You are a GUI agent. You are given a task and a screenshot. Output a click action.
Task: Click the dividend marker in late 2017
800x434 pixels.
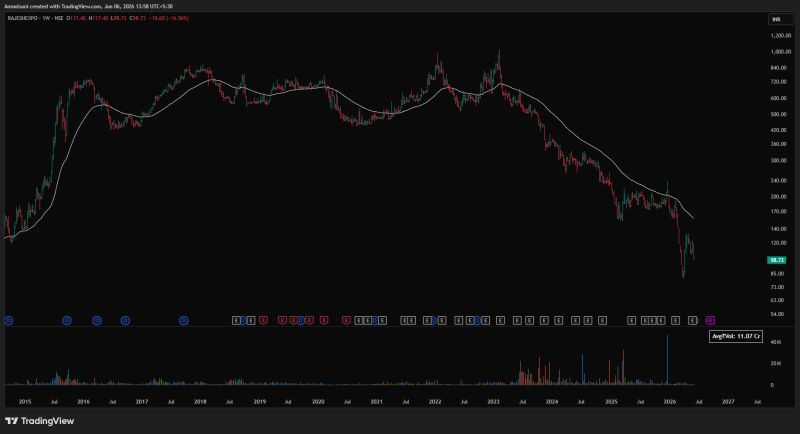coord(184,320)
